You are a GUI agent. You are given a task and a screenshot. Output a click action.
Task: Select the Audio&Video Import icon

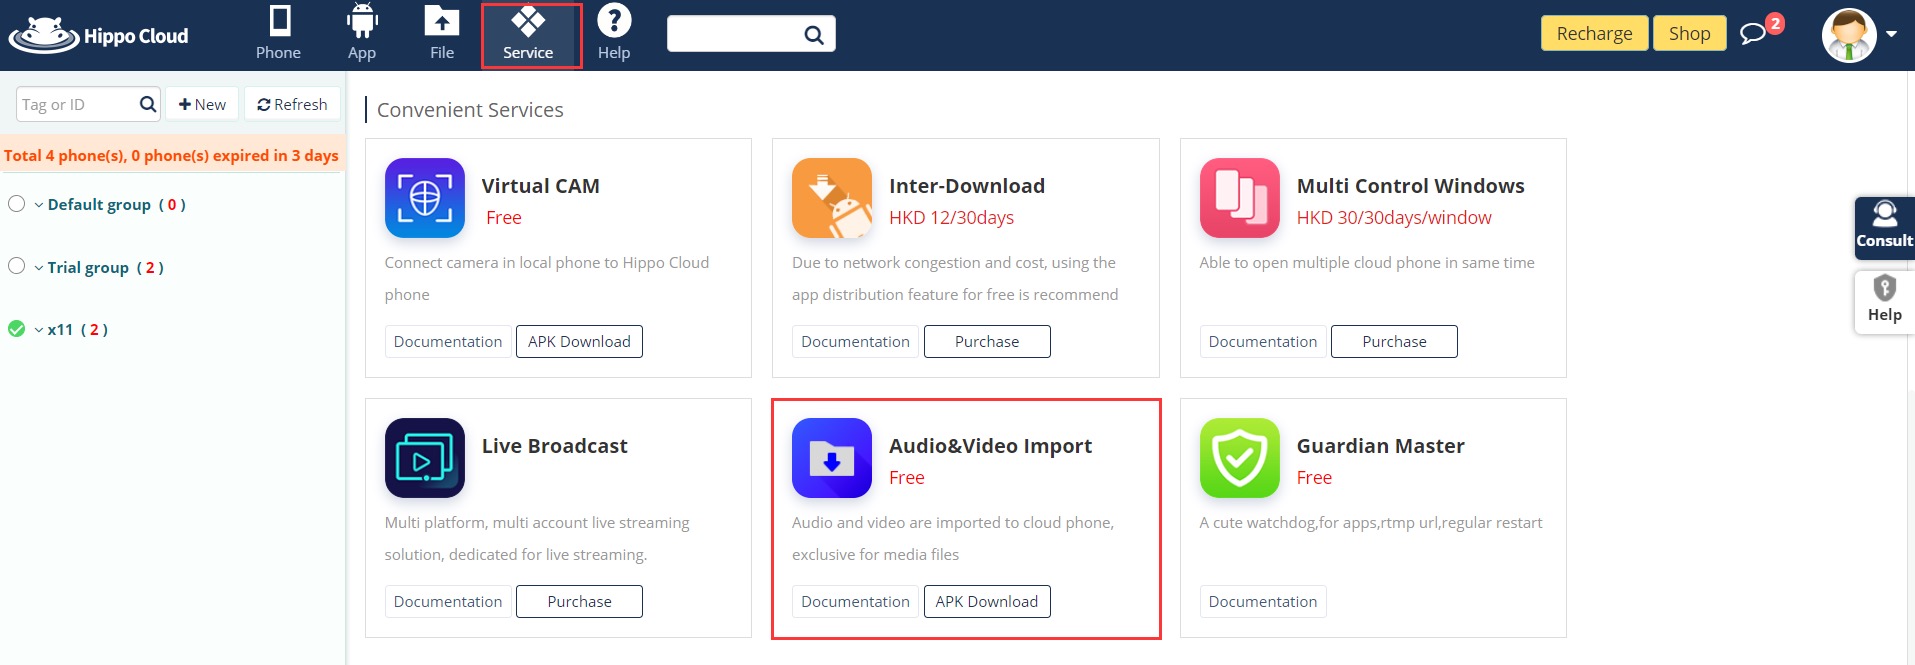[831, 458]
